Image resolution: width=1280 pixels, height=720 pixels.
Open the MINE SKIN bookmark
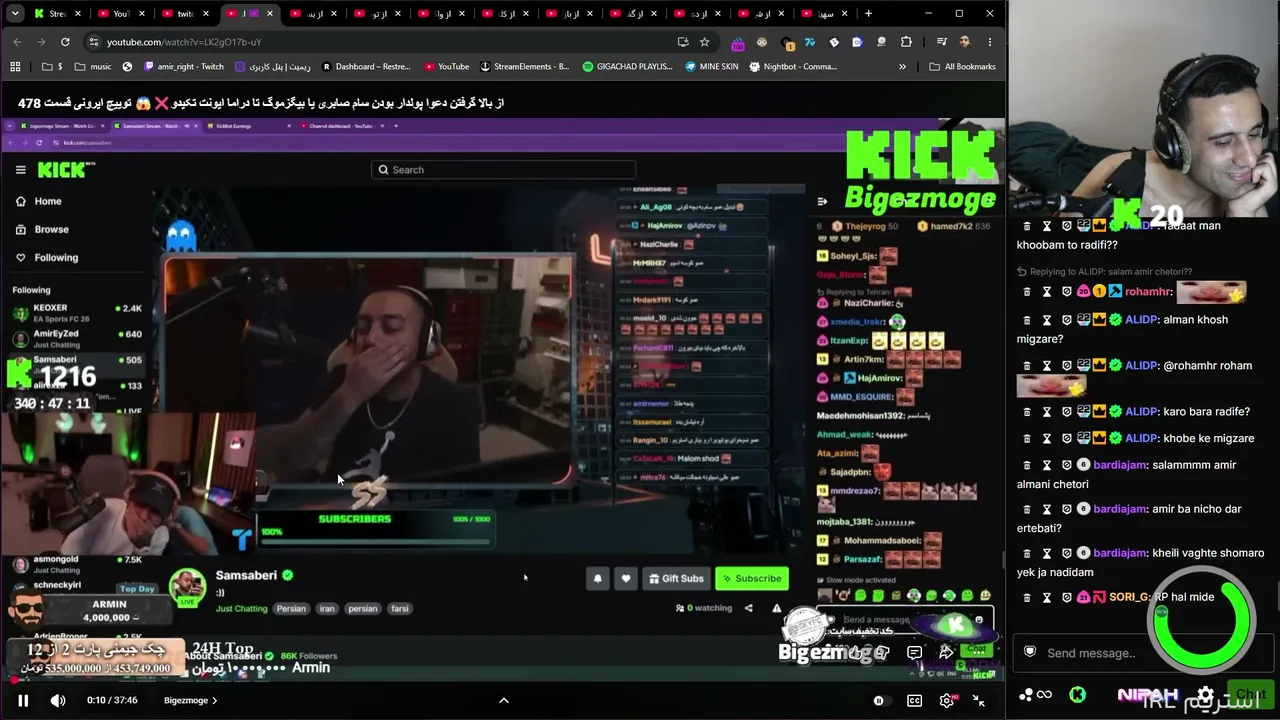tap(711, 66)
